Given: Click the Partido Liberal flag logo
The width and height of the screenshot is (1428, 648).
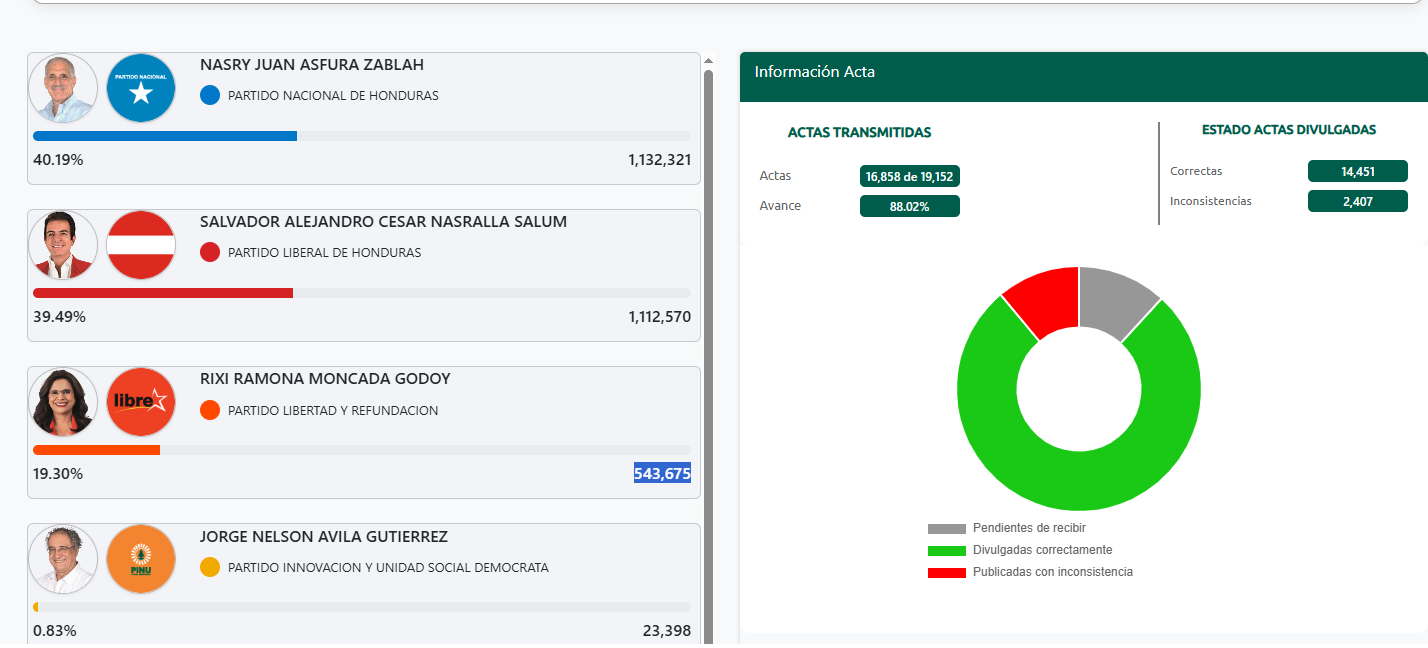Looking at the screenshot, I should coord(141,245).
